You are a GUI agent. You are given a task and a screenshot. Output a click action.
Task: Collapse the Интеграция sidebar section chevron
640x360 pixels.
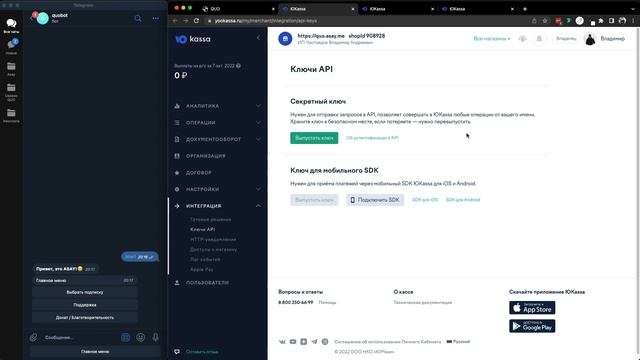tap(258, 206)
